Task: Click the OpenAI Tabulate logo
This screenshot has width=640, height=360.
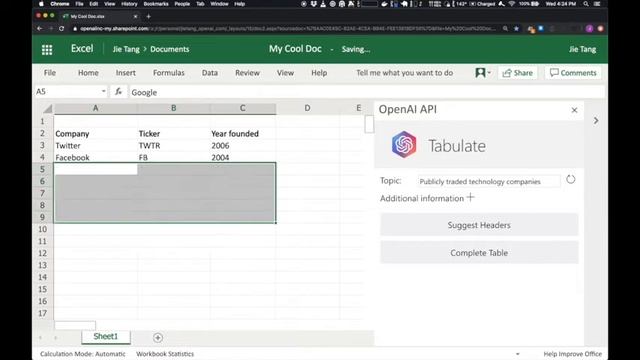Action: pyautogui.click(x=404, y=144)
